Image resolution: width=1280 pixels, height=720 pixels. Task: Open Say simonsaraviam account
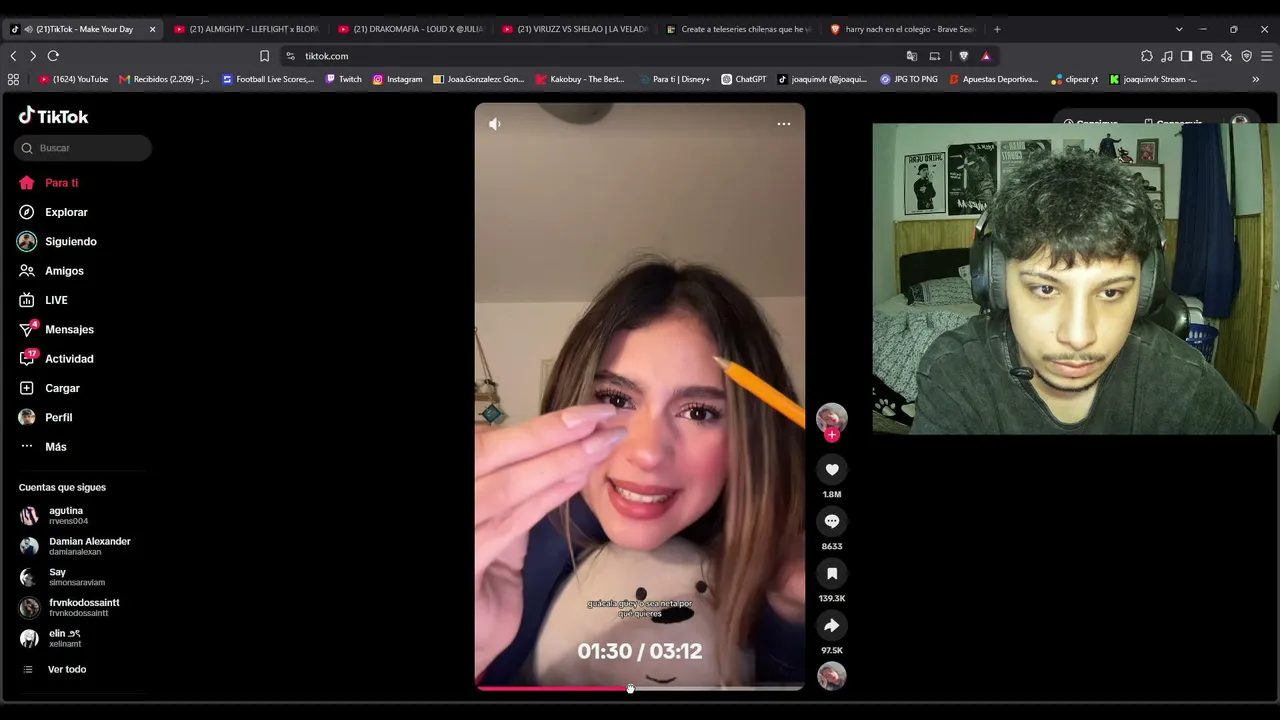coord(62,577)
